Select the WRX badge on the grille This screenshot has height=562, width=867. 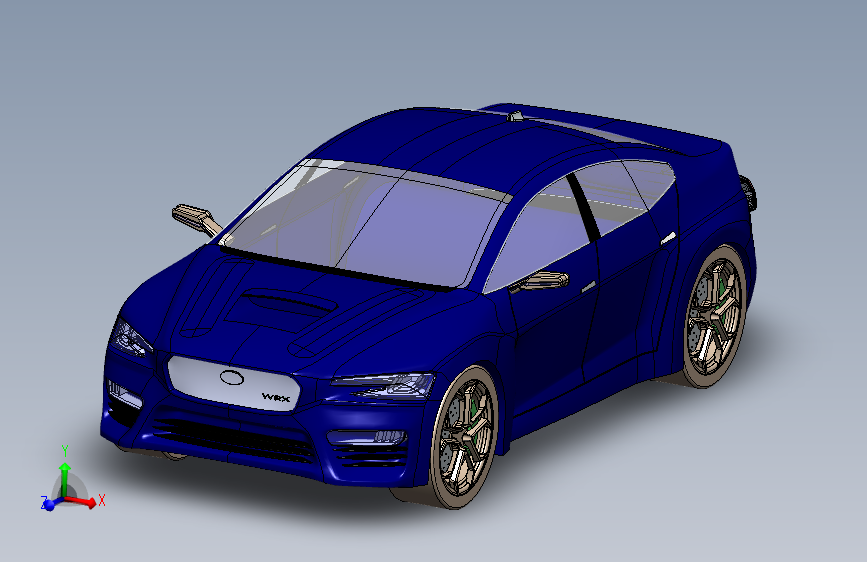coord(275,397)
